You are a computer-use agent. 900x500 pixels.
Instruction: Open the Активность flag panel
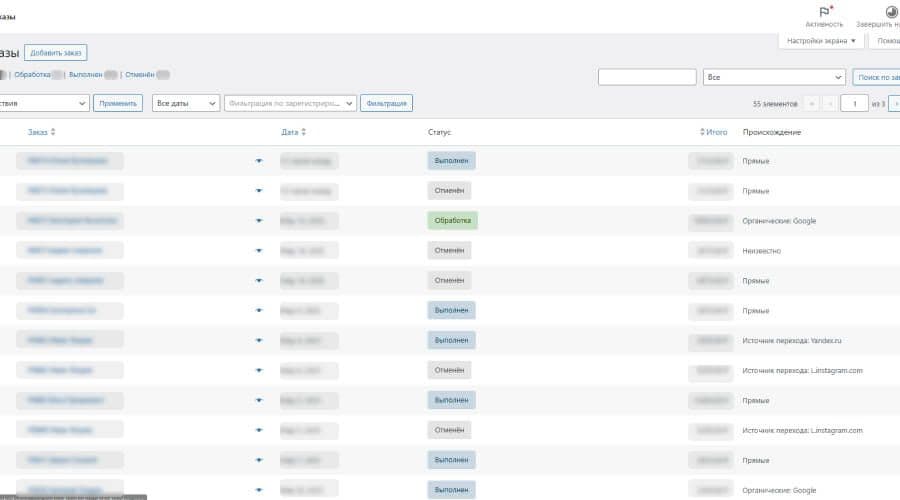(824, 14)
